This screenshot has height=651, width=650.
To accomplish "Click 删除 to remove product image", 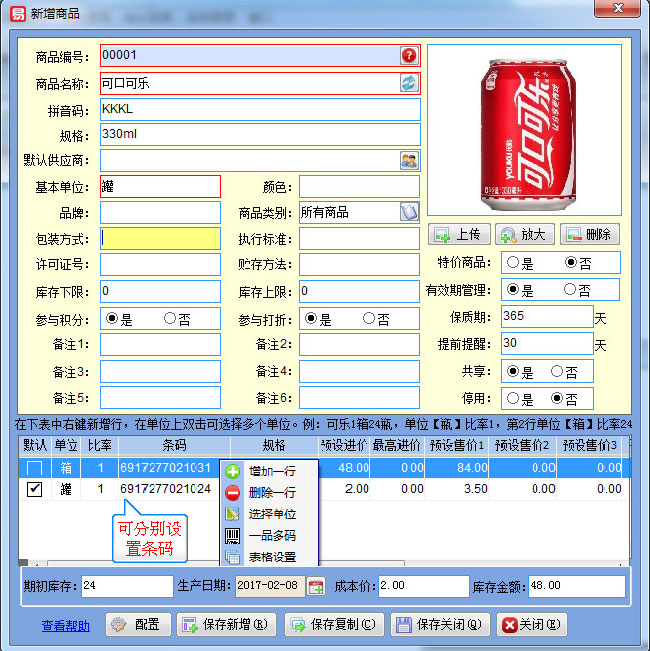I will 588,234.
